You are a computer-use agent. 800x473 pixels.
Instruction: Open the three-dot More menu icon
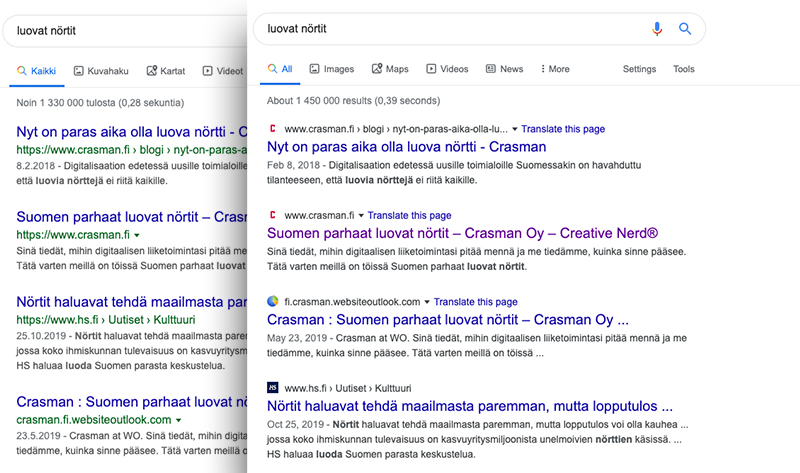[x=543, y=69]
